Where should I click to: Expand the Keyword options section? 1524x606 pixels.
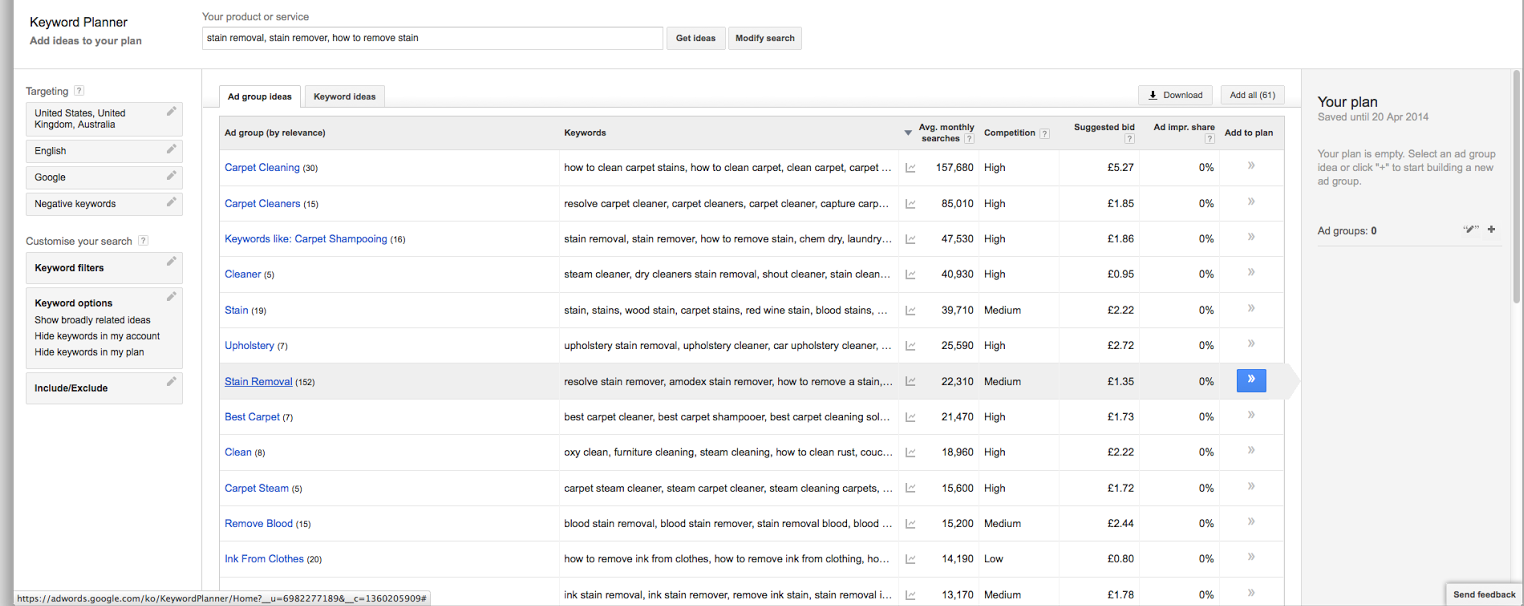point(74,303)
